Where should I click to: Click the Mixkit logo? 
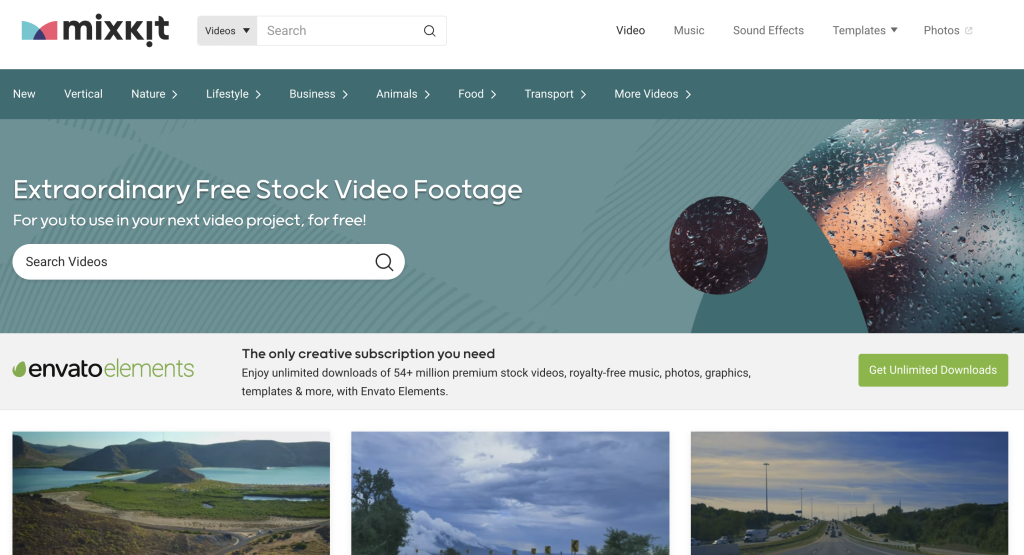tap(95, 30)
